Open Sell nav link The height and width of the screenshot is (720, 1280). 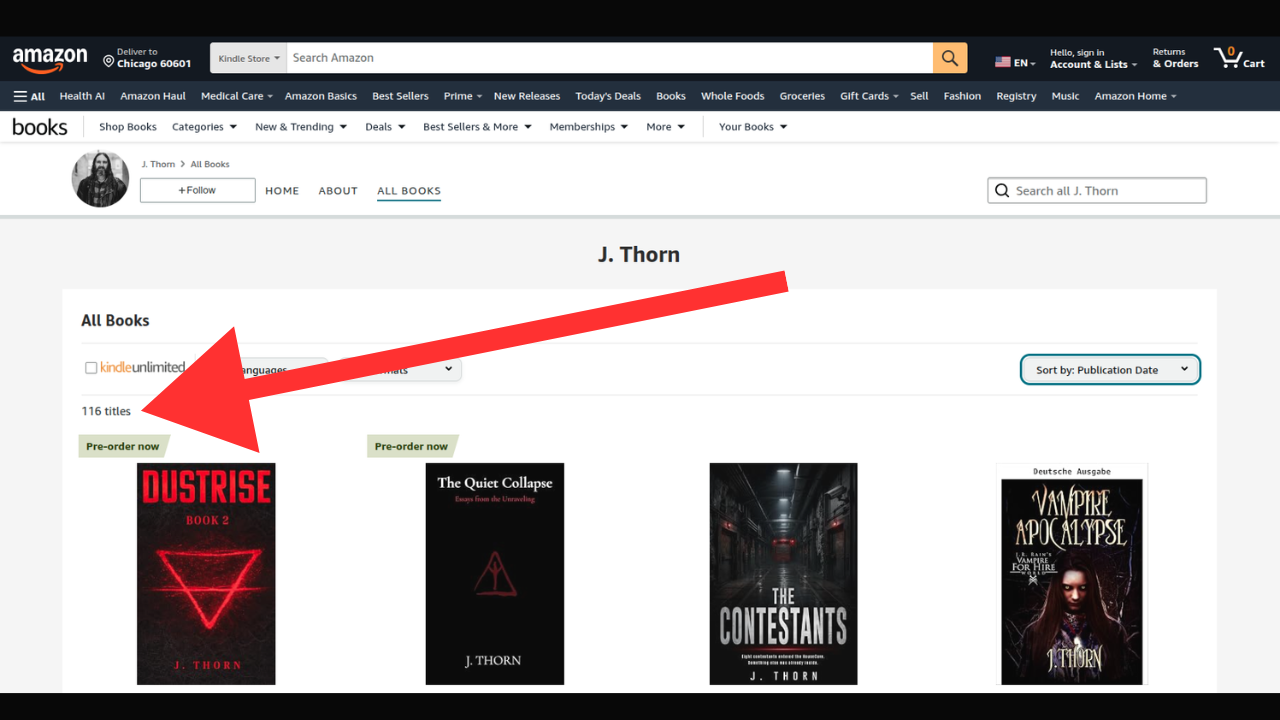pos(920,96)
